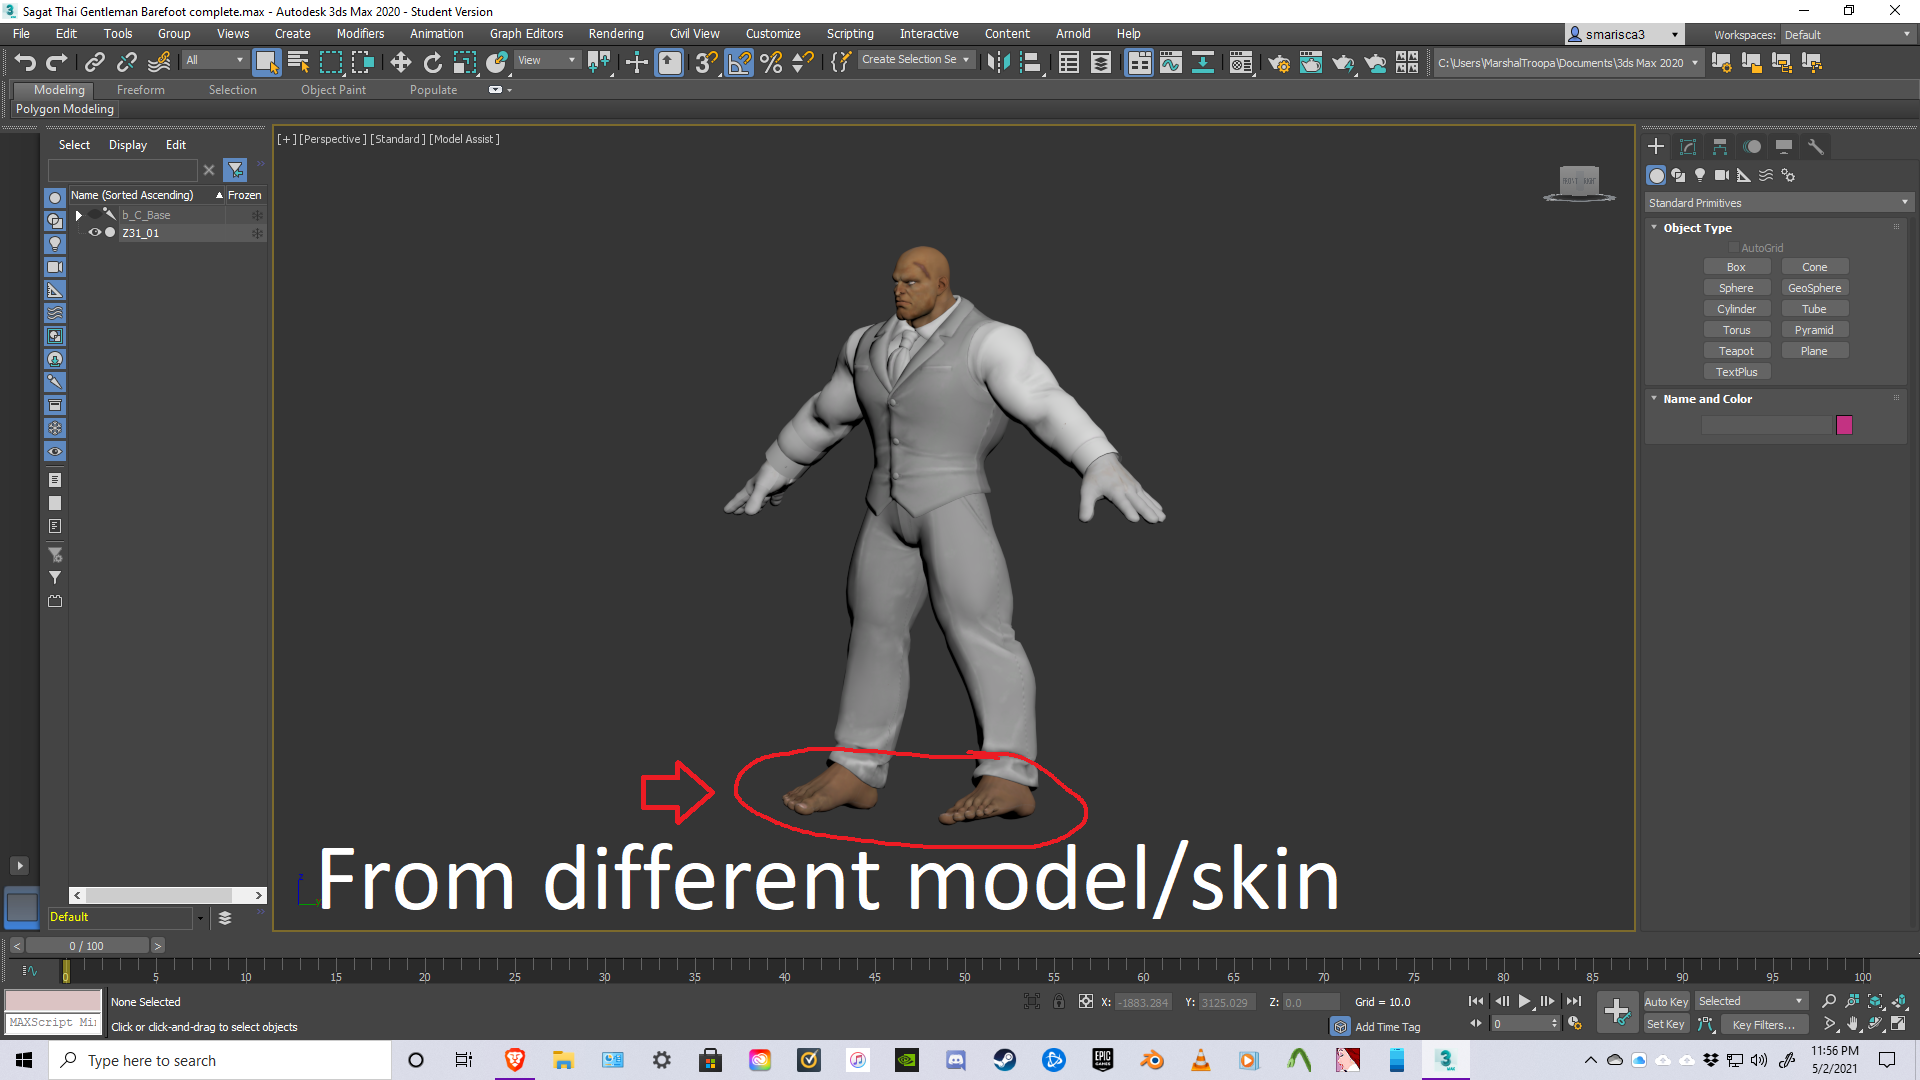Image resolution: width=1920 pixels, height=1080 pixels.
Task: Activate the Select Object tool
Action: tap(266, 62)
